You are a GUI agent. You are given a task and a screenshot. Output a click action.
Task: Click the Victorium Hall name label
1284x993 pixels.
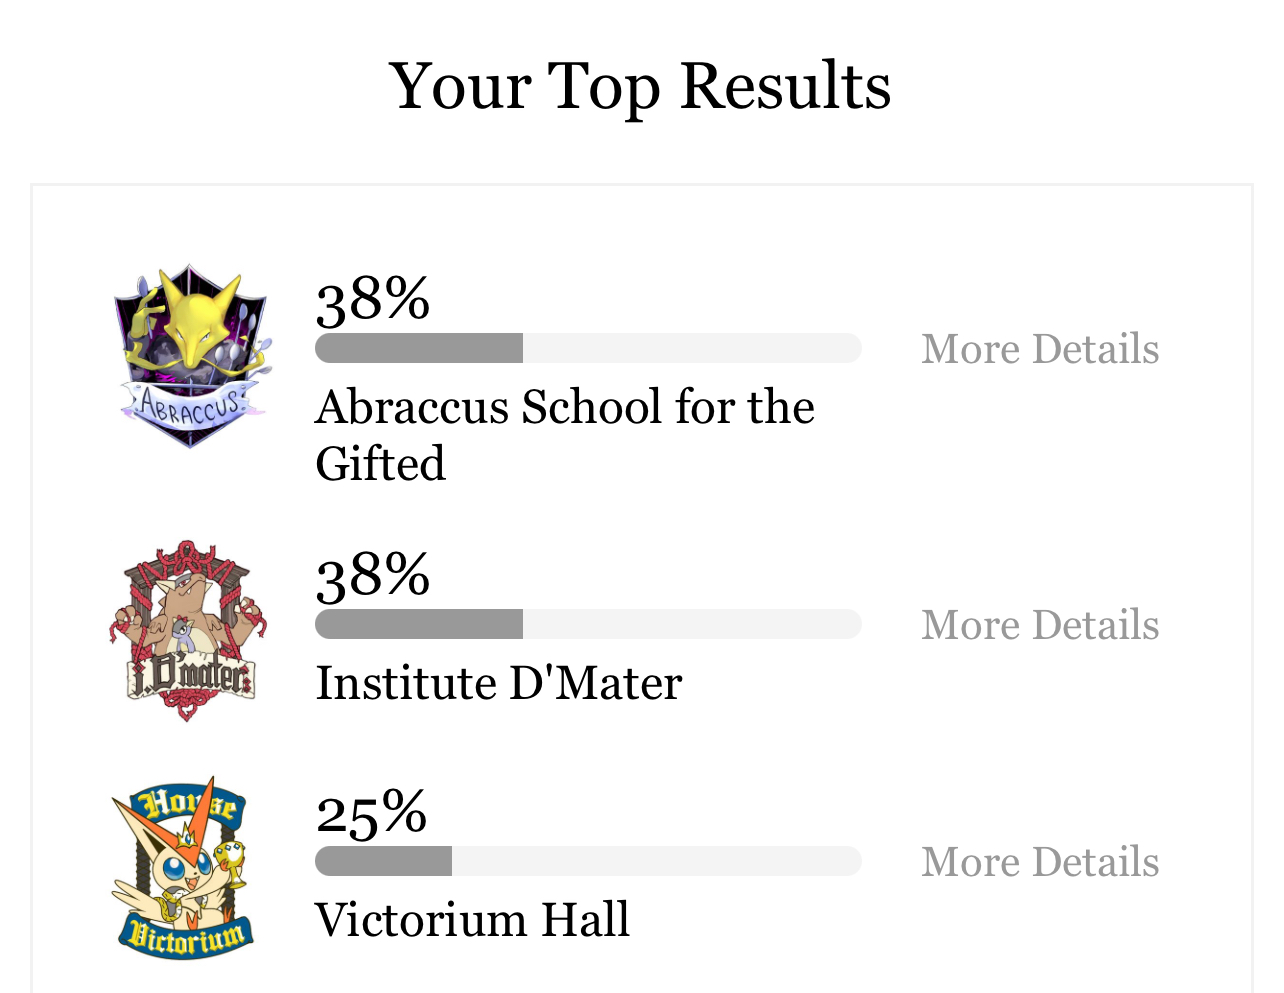(x=472, y=920)
